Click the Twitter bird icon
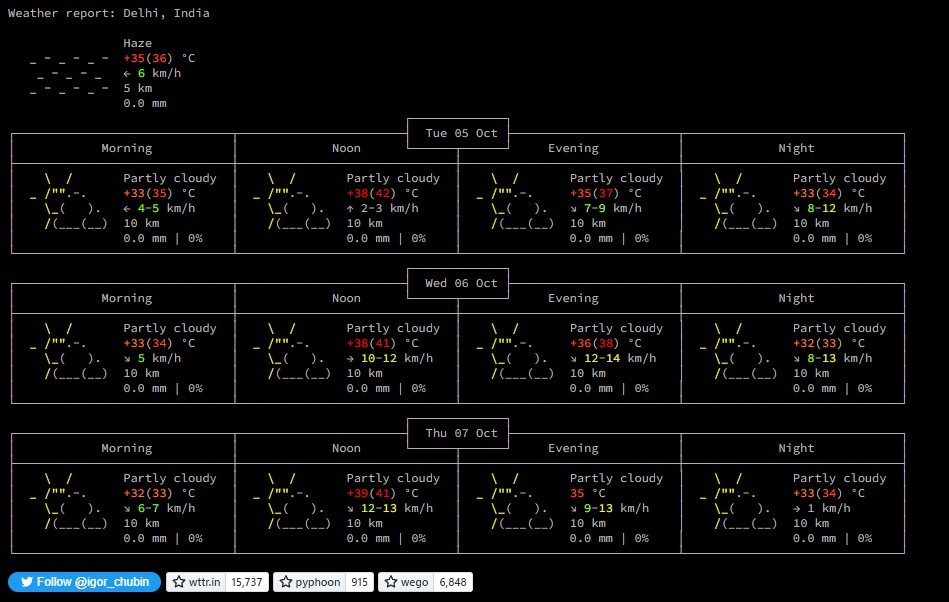 click(27, 582)
